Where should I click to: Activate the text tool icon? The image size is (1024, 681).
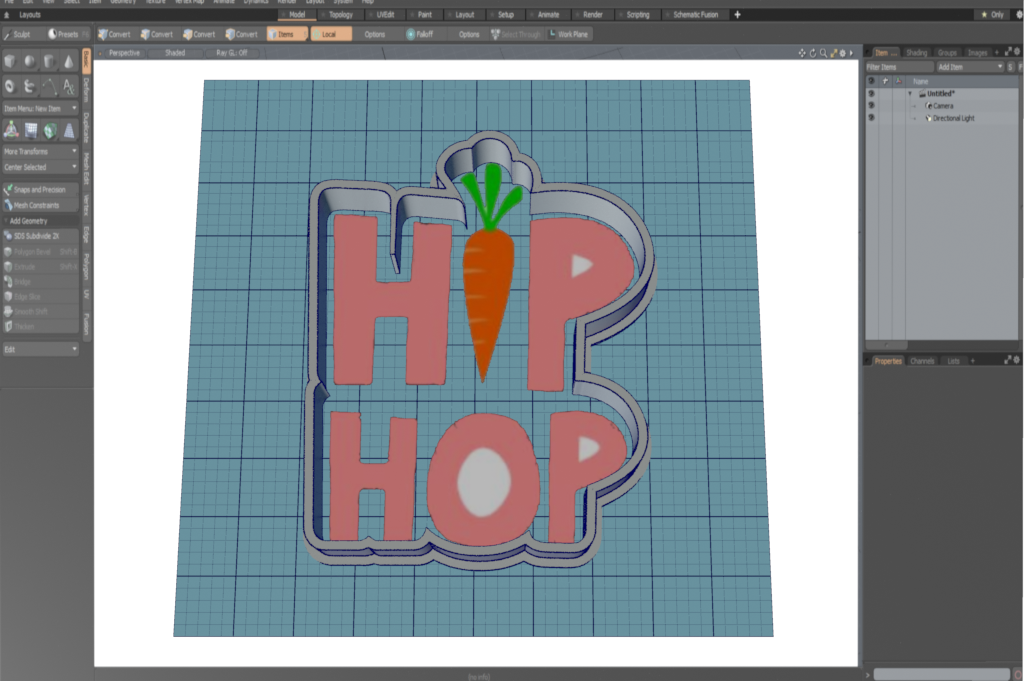[68, 87]
